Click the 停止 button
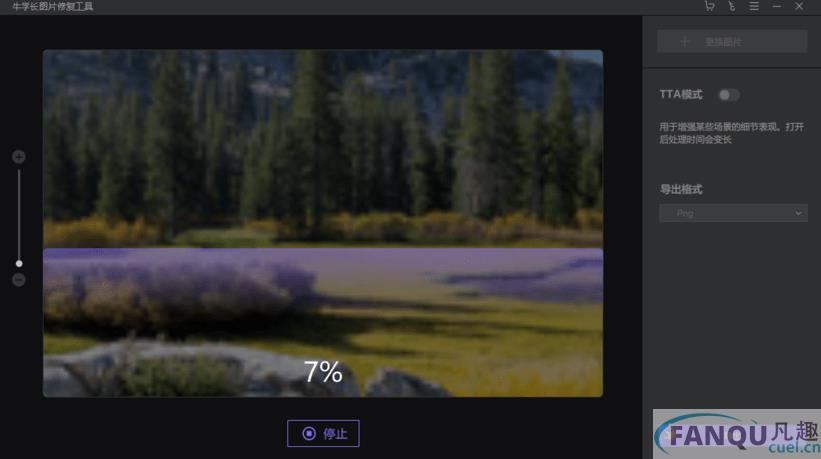This screenshot has width=821, height=459. tap(323, 433)
